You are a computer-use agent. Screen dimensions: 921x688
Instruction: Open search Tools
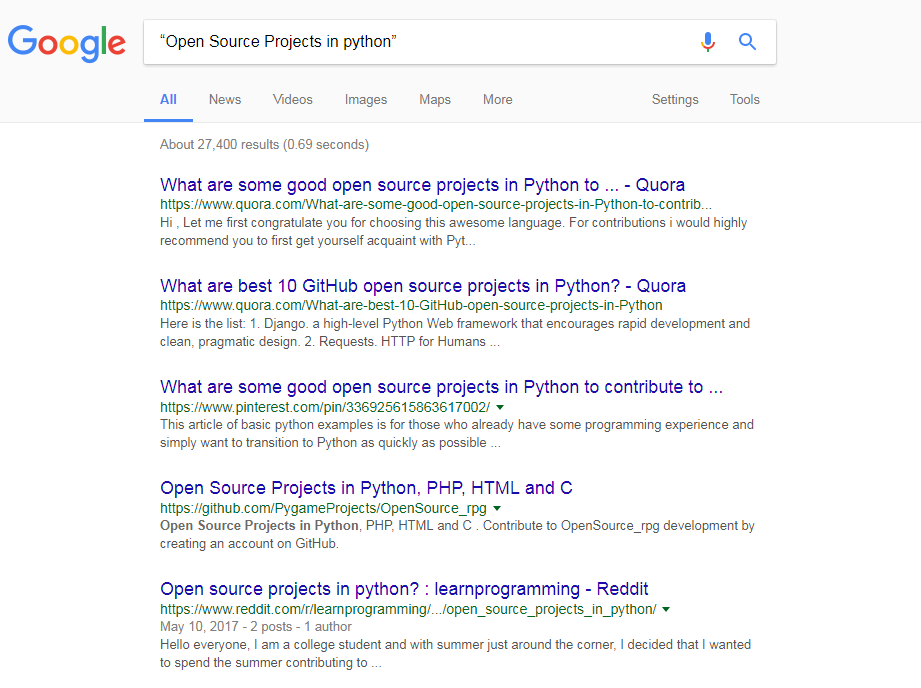pos(744,100)
